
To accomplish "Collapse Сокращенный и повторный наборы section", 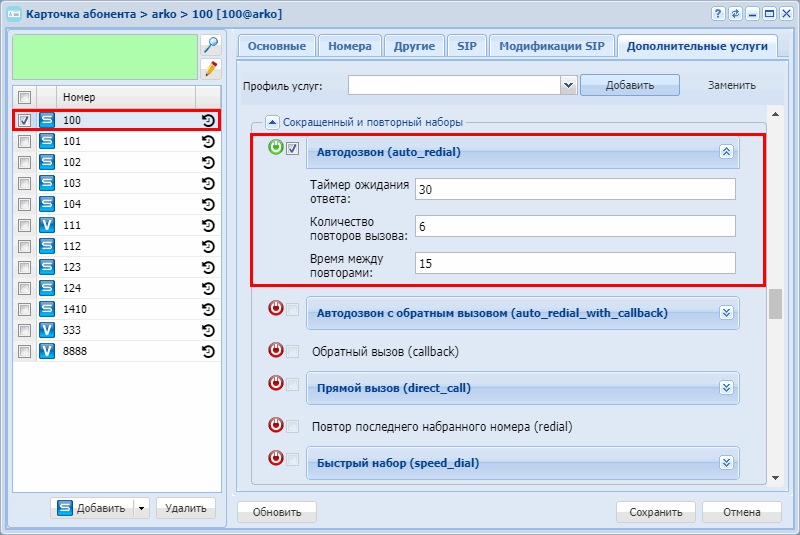I will 272,122.
